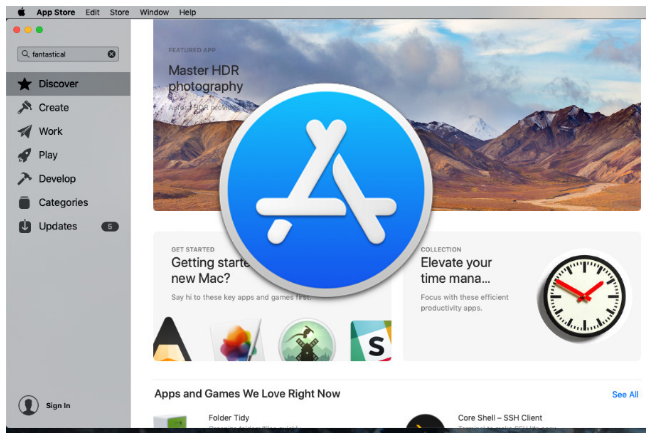Open the Work paper plane icon
This screenshot has width=656, height=438.
coord(25,131)
